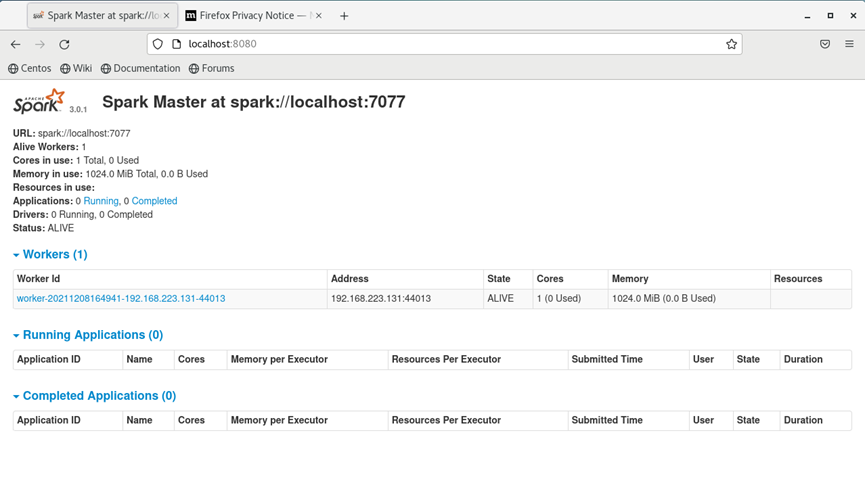
Task: Collapse the Completed Applications (0) section
Action: coord(94,396)
